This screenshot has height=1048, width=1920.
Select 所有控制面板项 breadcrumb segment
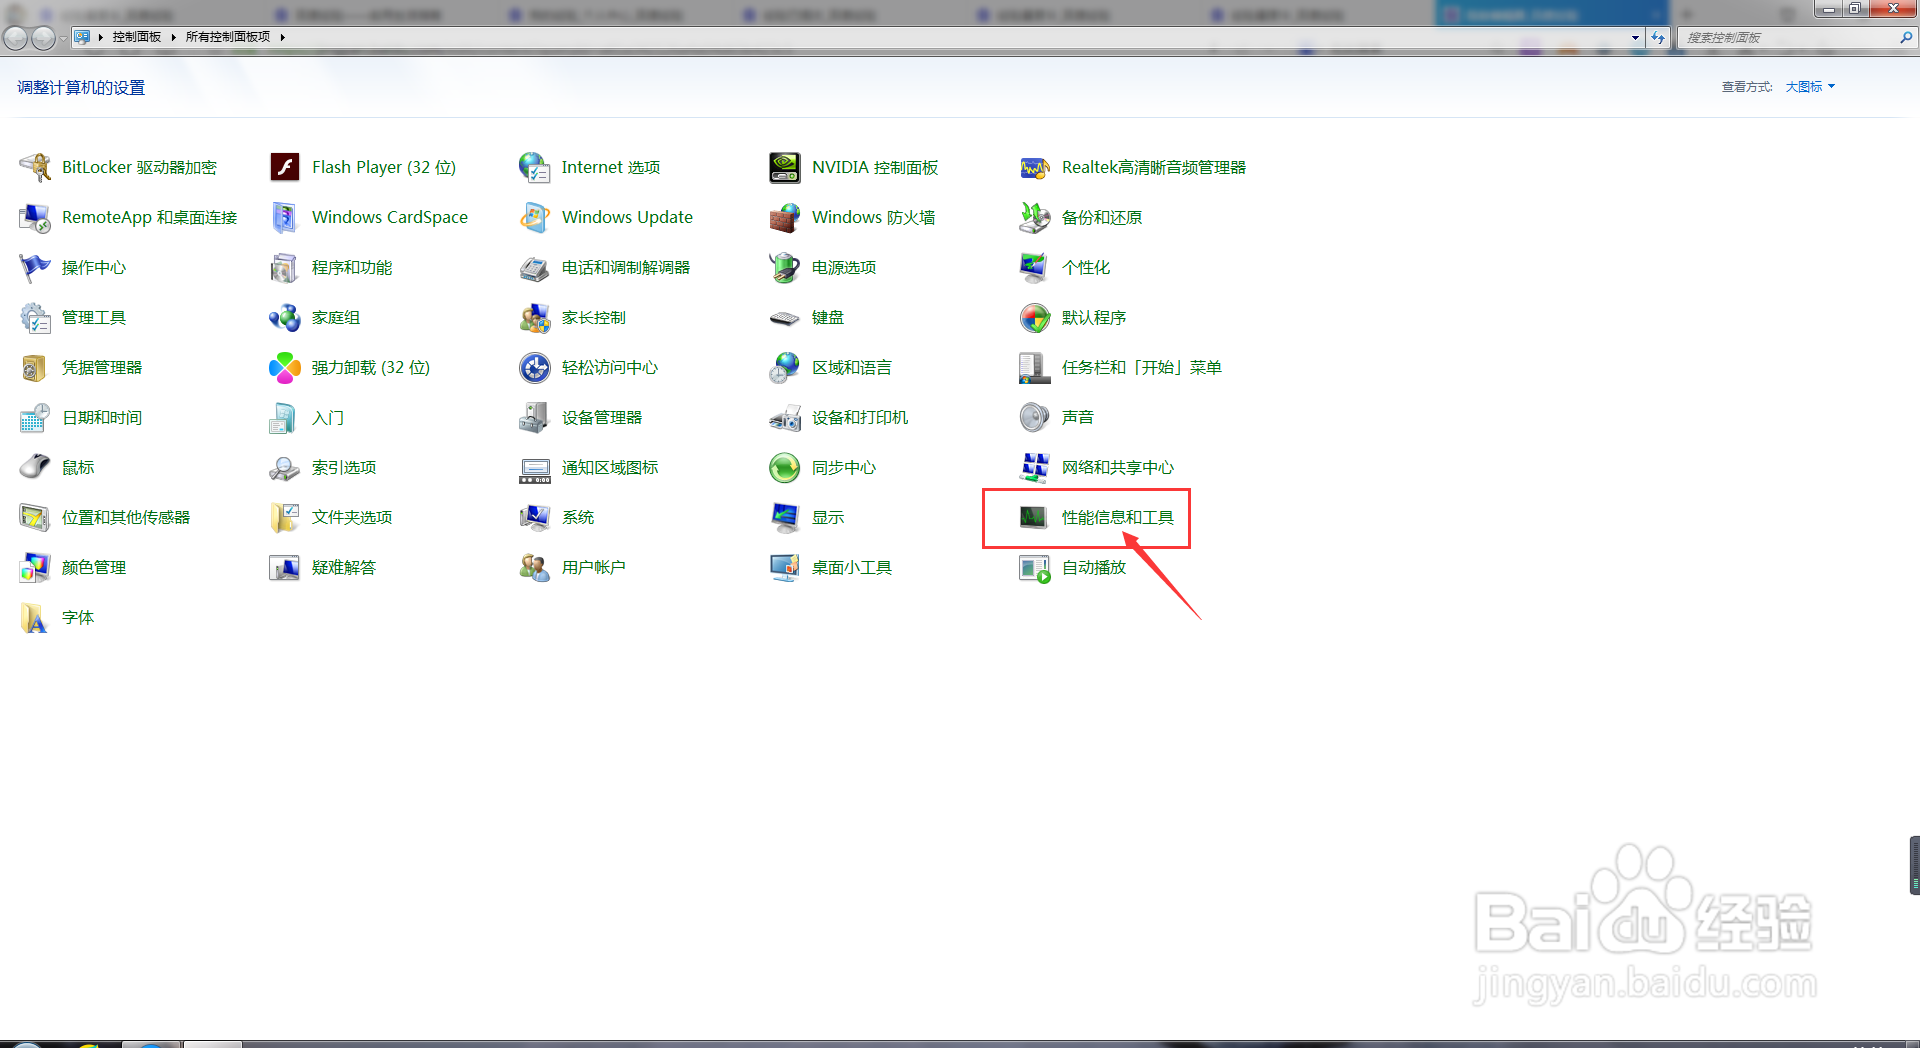tap(228, 37)
